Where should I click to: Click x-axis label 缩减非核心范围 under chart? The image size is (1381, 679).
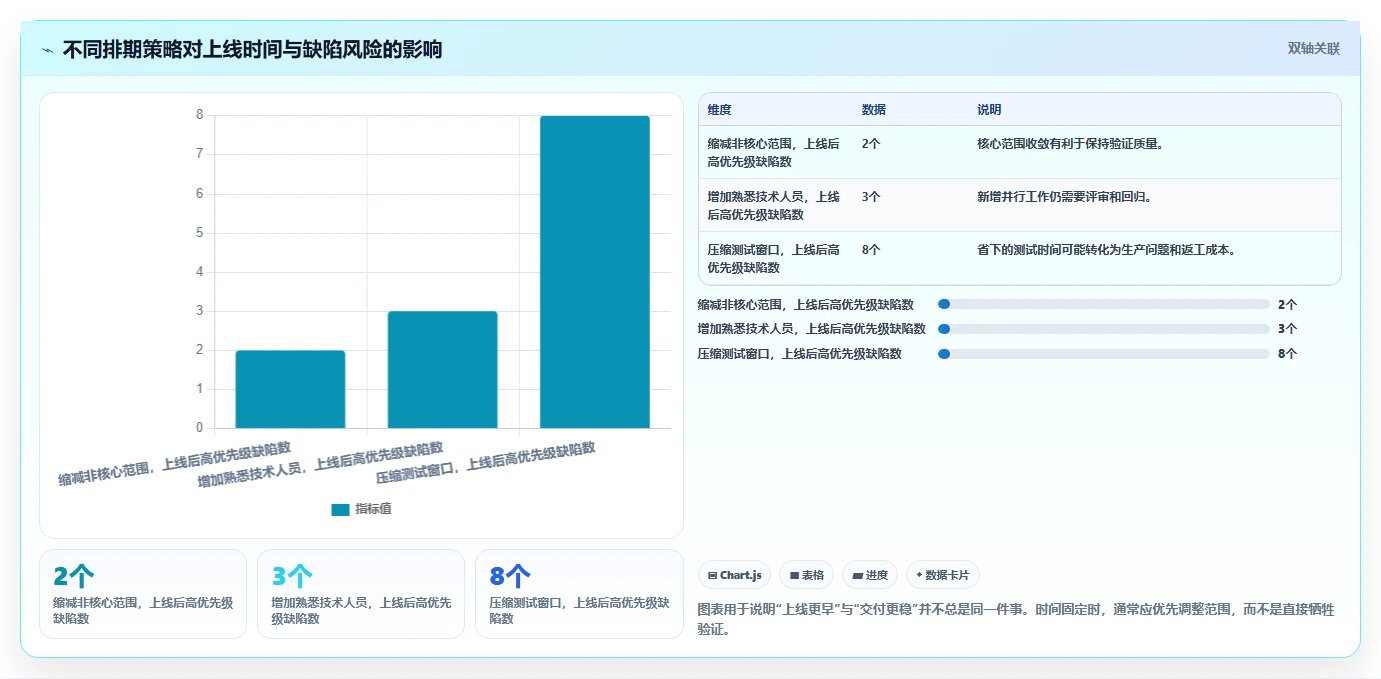pos(175,463)
